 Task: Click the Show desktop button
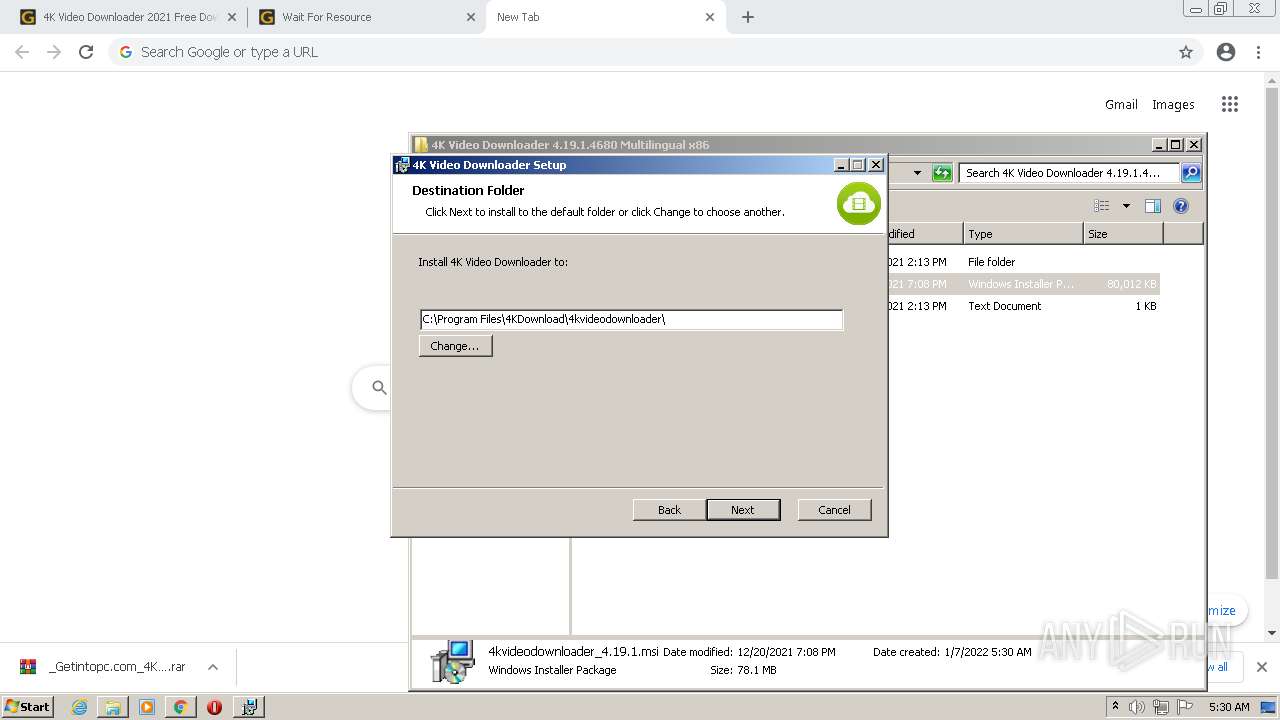1269,707
